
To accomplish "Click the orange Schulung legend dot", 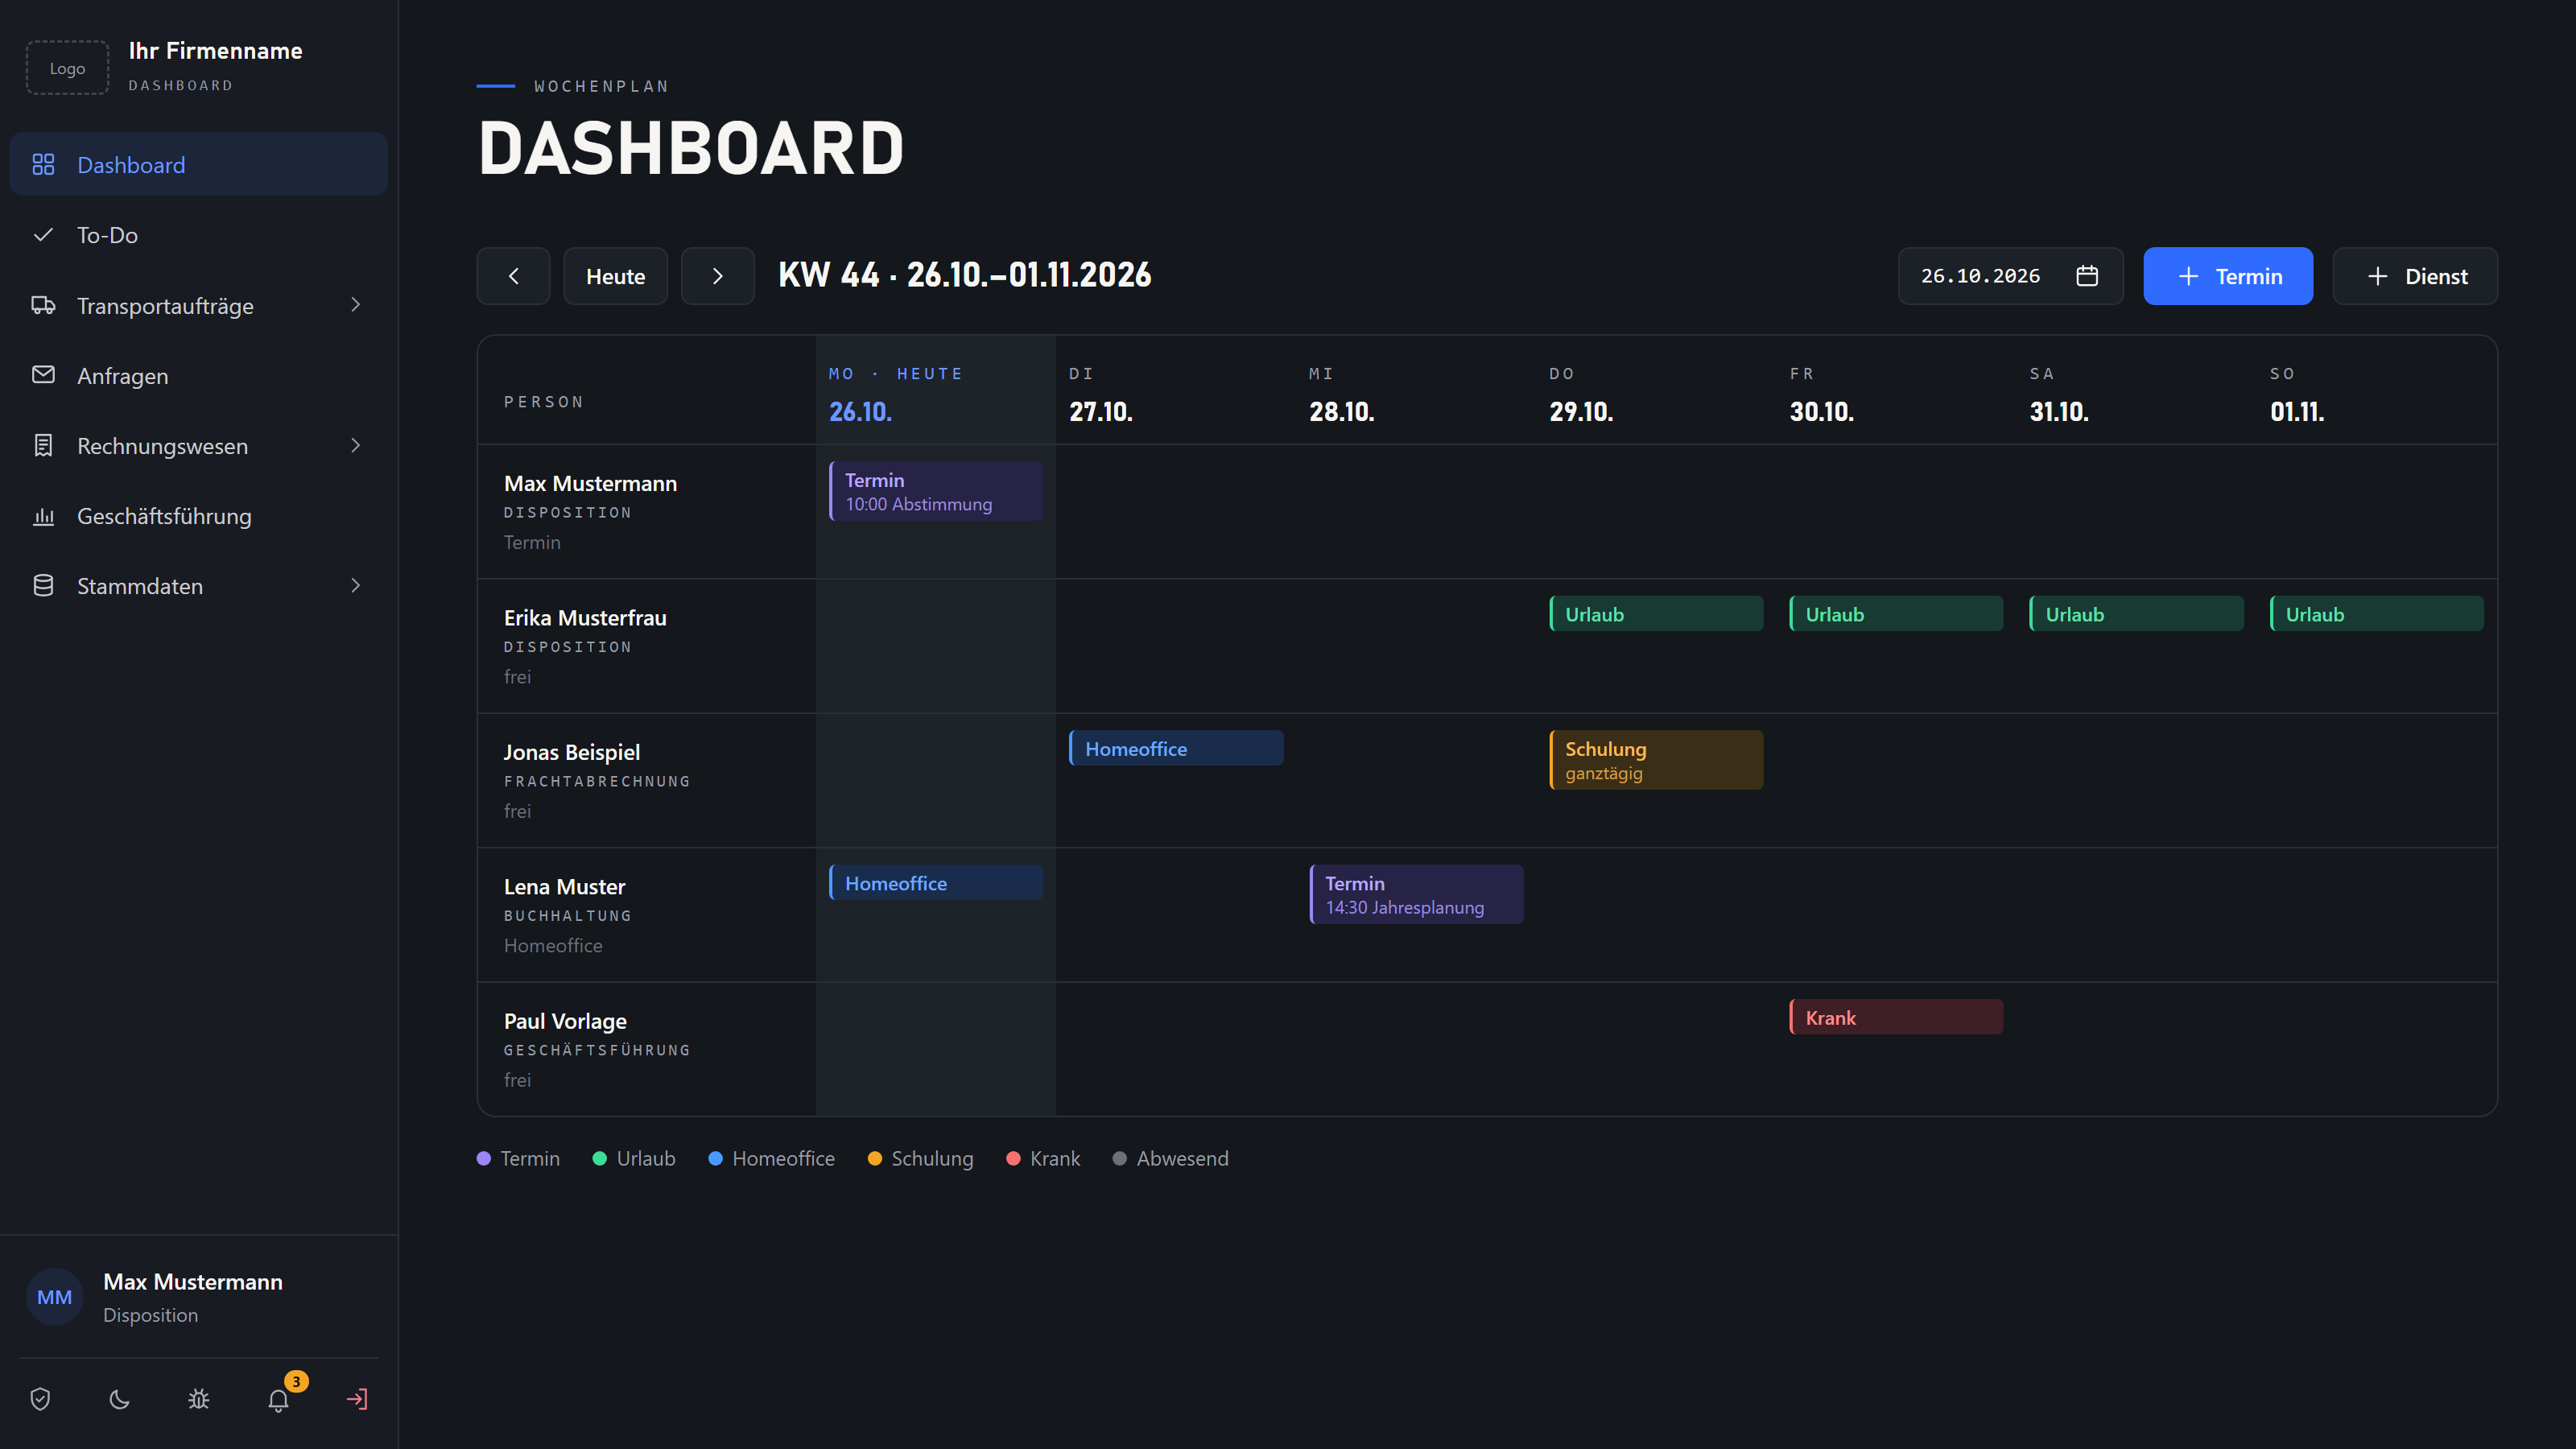I will coord(875,1158).
